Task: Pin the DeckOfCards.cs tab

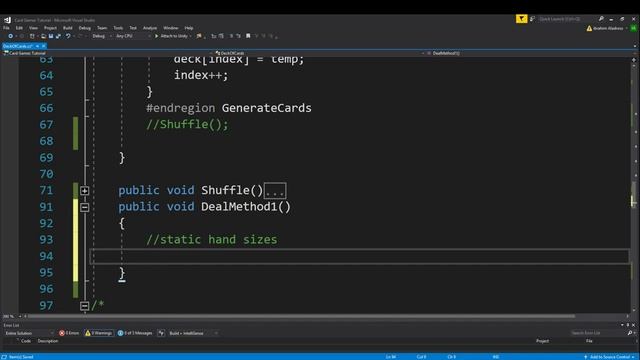Action: click(37, 46)
